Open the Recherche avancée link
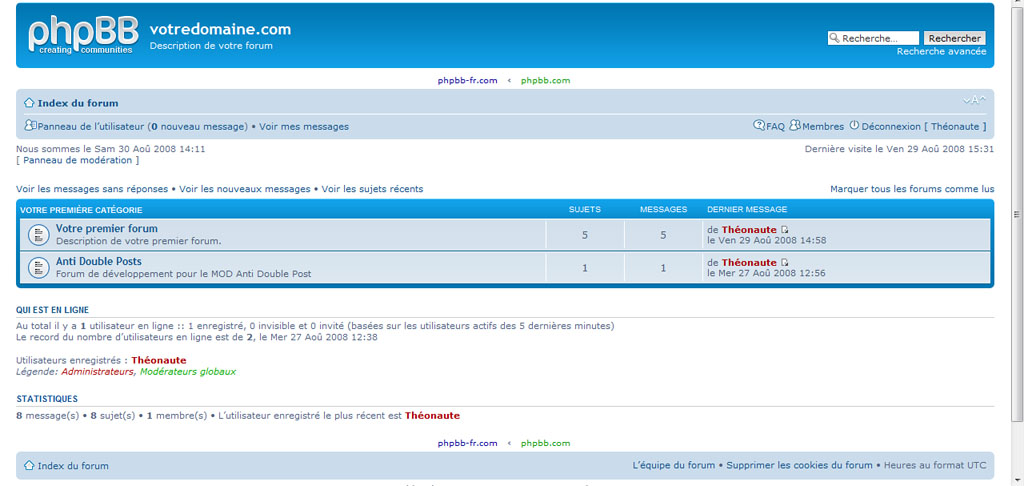 [941, 51]
